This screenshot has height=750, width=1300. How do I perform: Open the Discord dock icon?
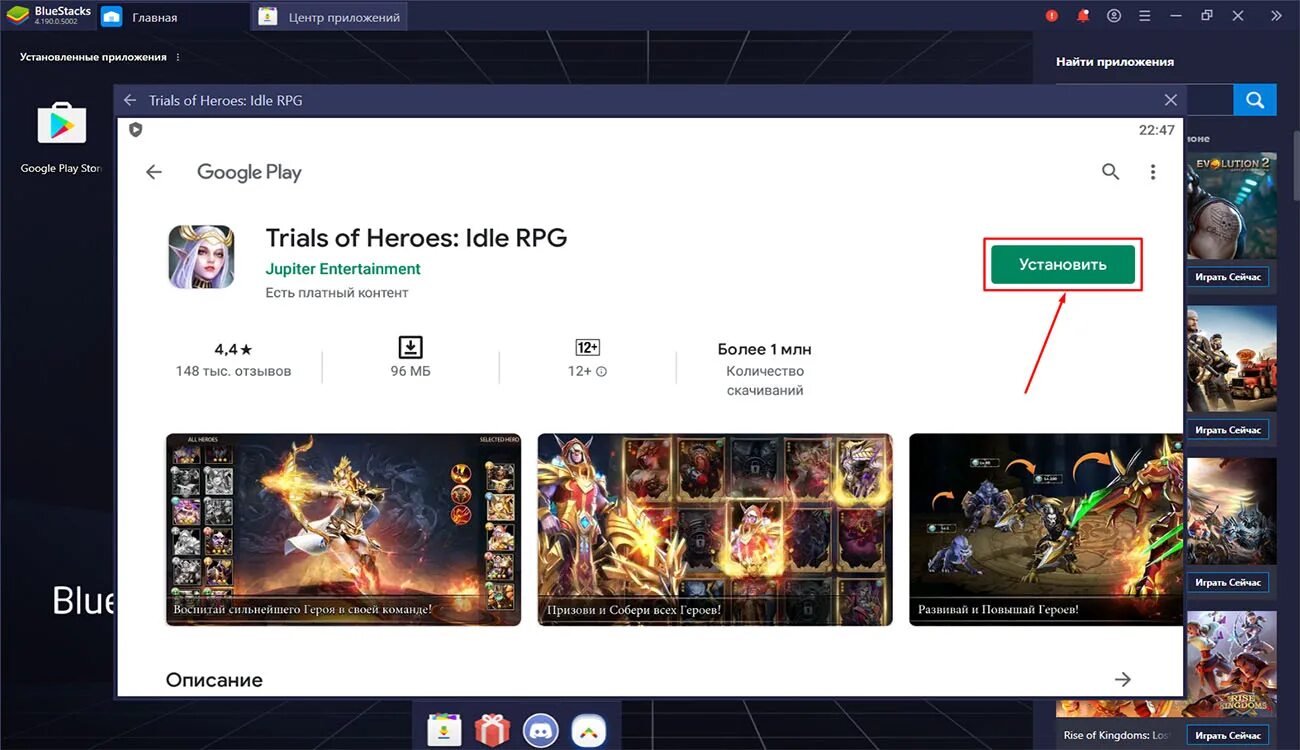pyautogui.click(x=540, y=729)
